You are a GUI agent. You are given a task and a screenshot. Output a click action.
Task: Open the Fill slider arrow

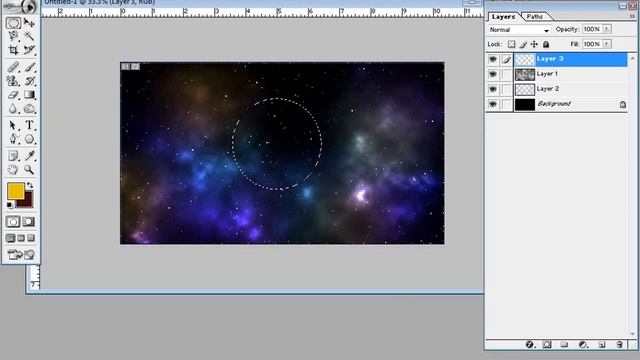point(607,44)
